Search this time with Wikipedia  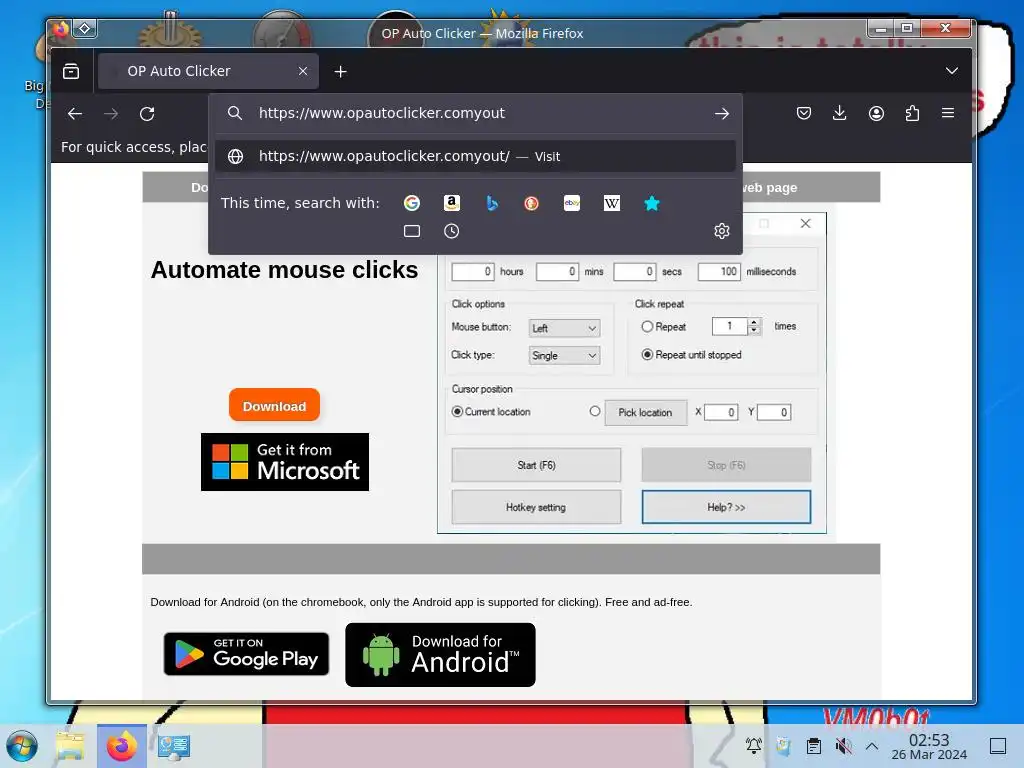pyautogui.click(x=612, y=203)
